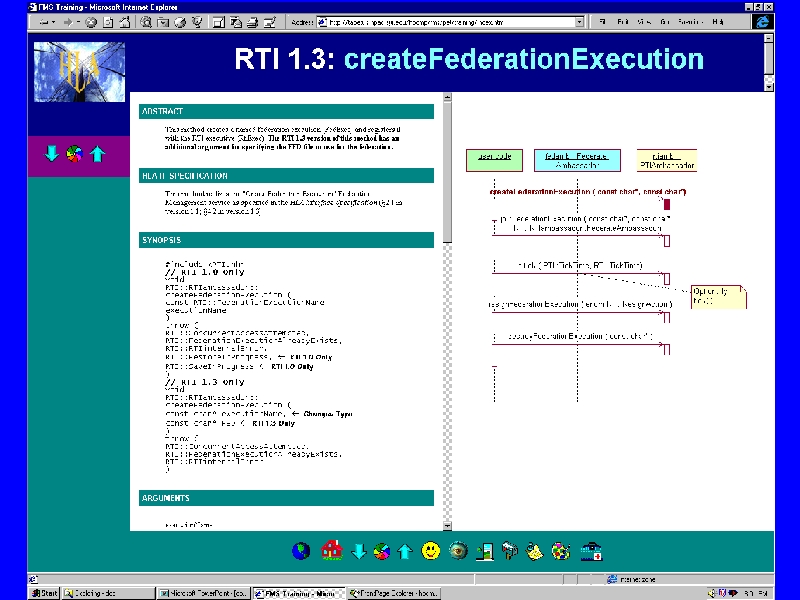Click the mailbox icon in the bottom bar
This screenshot has width=800, height=600.
[509, 551]
